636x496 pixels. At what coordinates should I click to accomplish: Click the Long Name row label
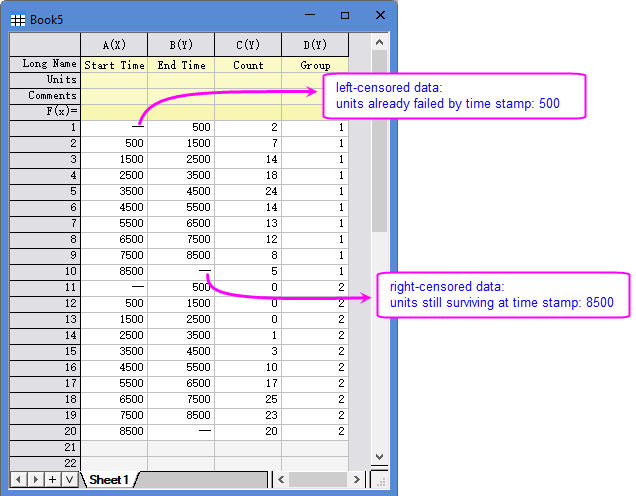[45, 64]
